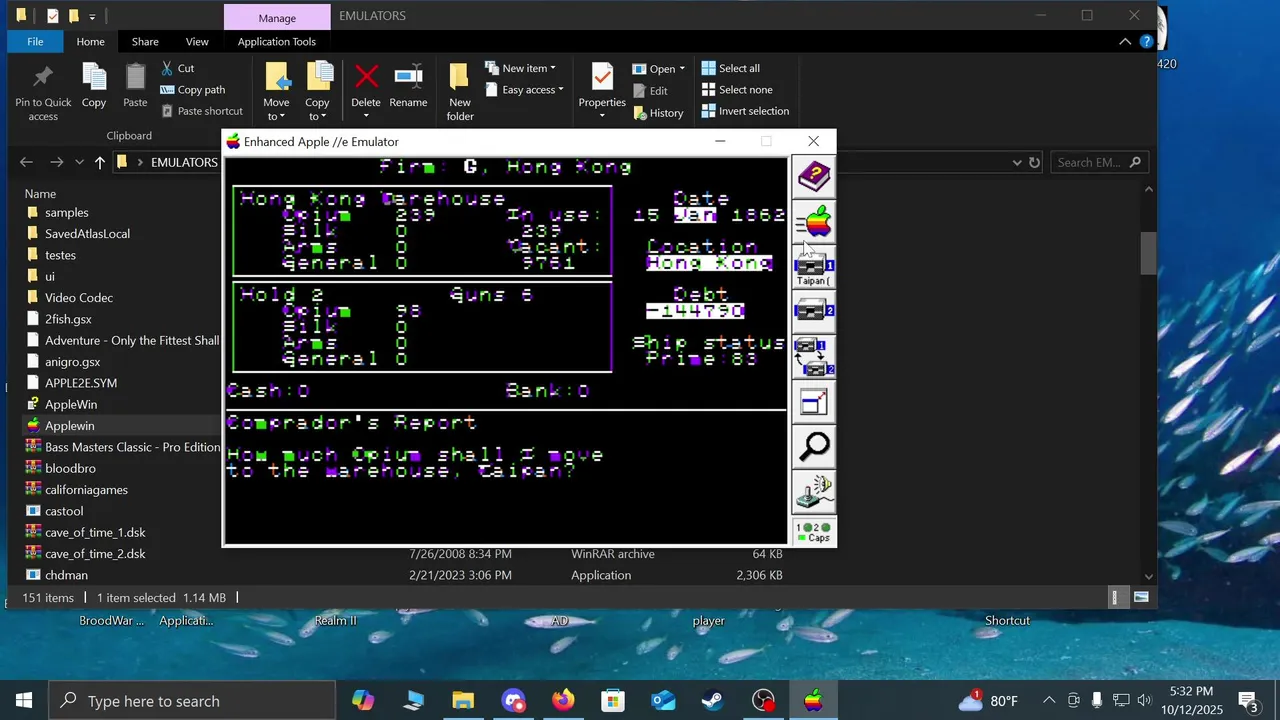Click the Rename icon in ribbon

(x=408, y=86)
